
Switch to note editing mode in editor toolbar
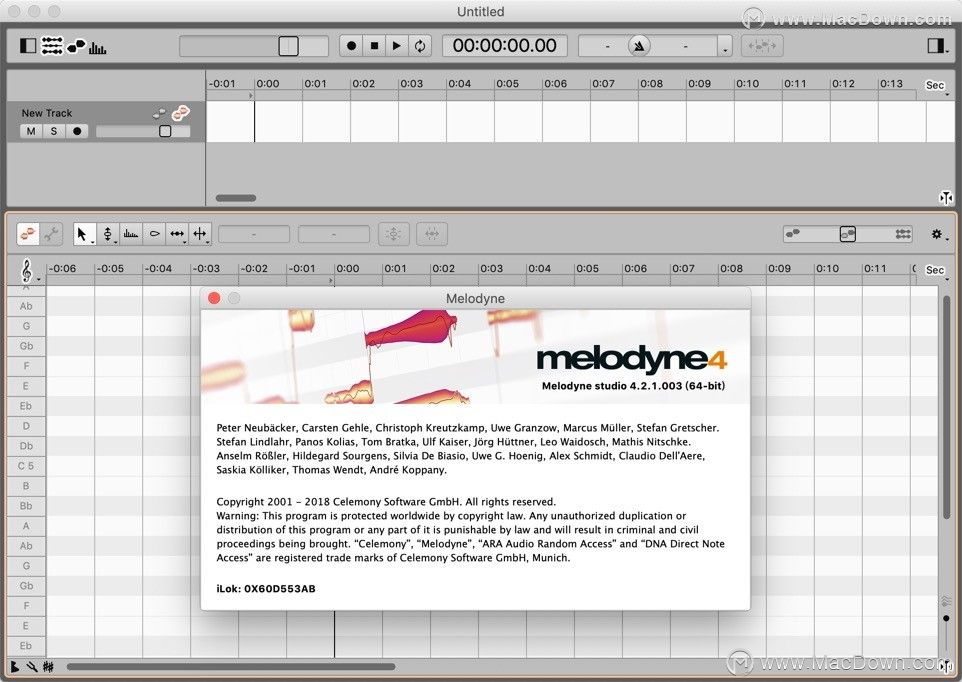pyautogui.click(x=28, y=234)
